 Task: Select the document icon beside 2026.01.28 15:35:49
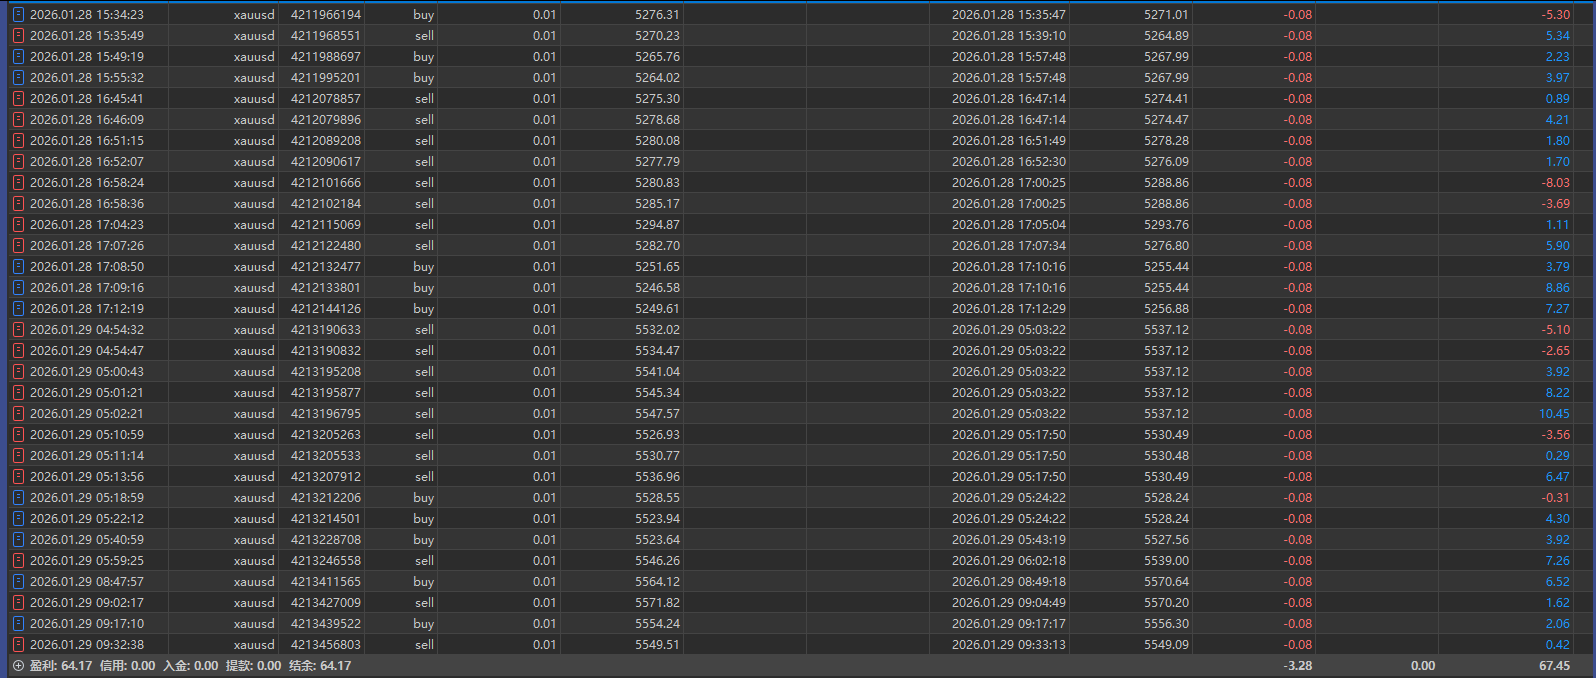18,36
